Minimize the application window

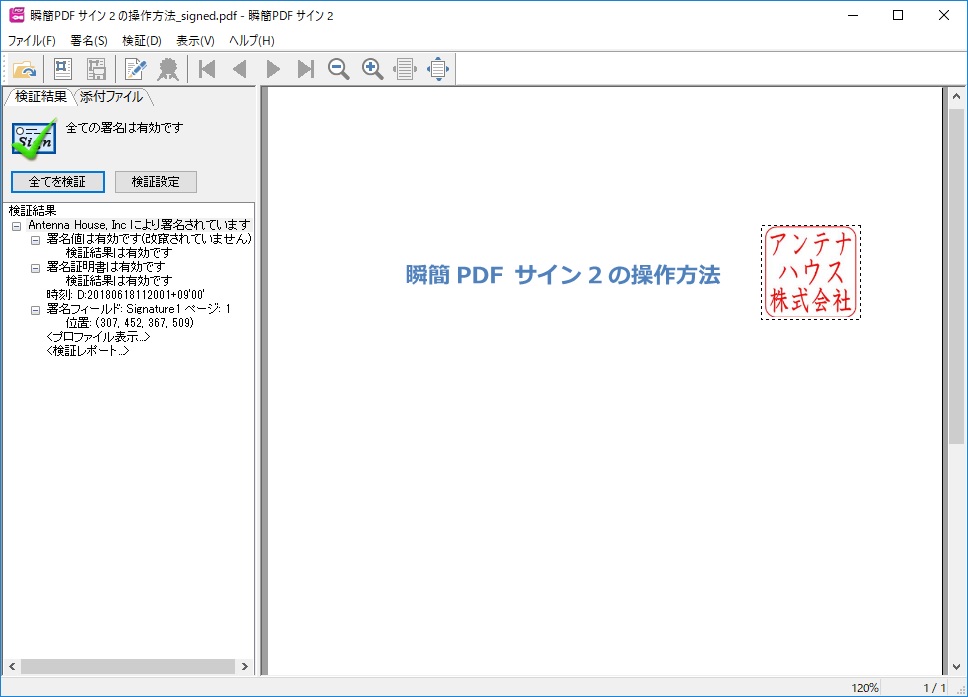[x=853, y=15]
